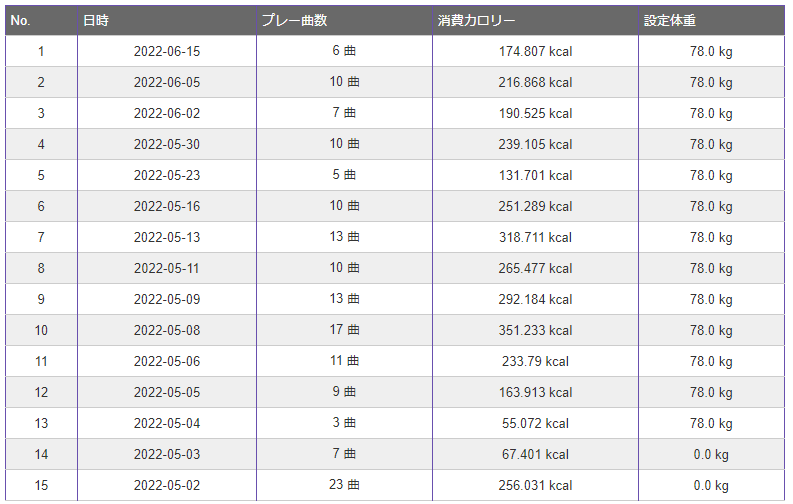Click the 251.289 kcal value
This screenshot has width=793, height=504.
[536, 206]
